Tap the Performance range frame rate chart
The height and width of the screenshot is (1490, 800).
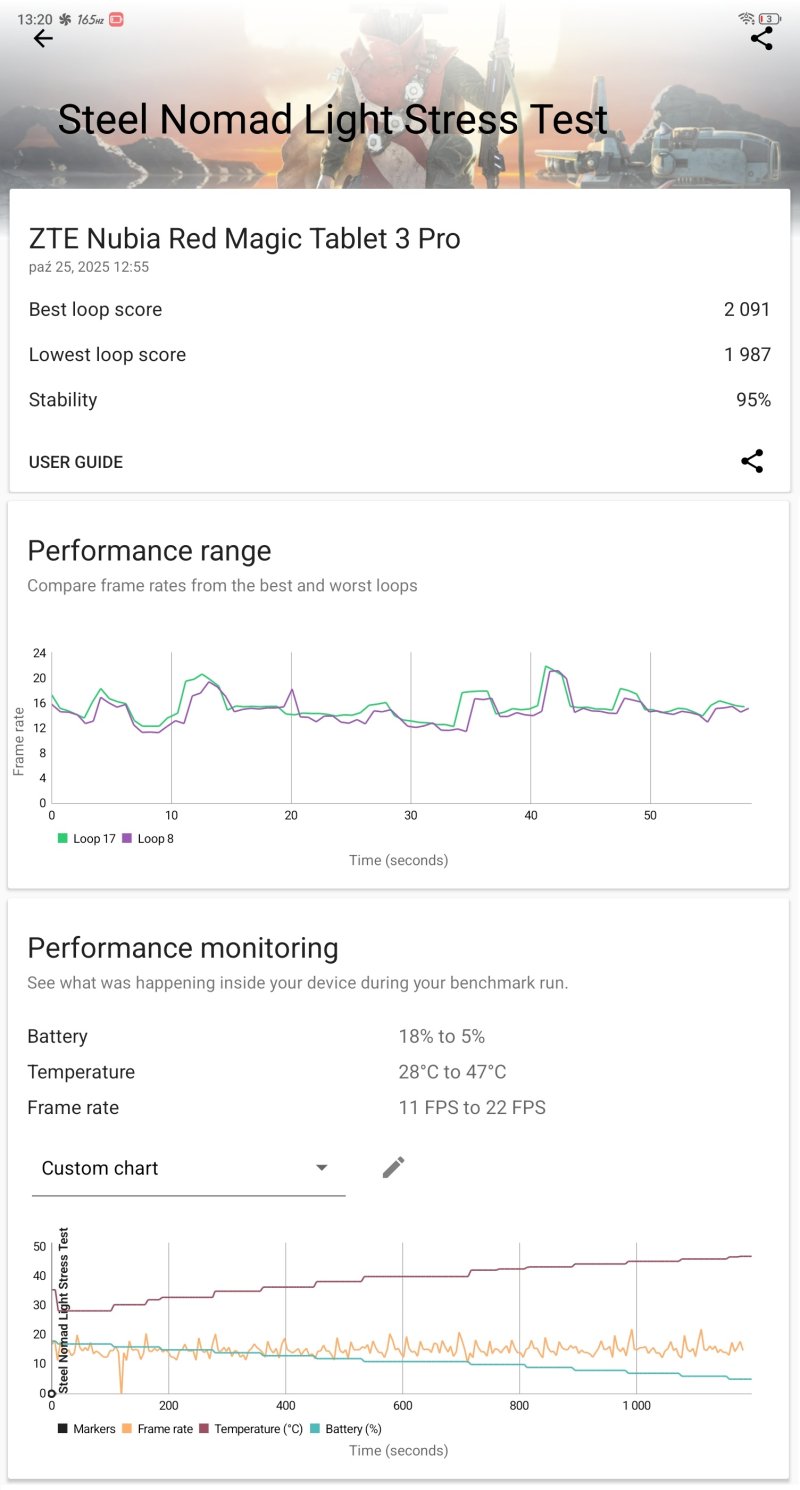(400, 730)
